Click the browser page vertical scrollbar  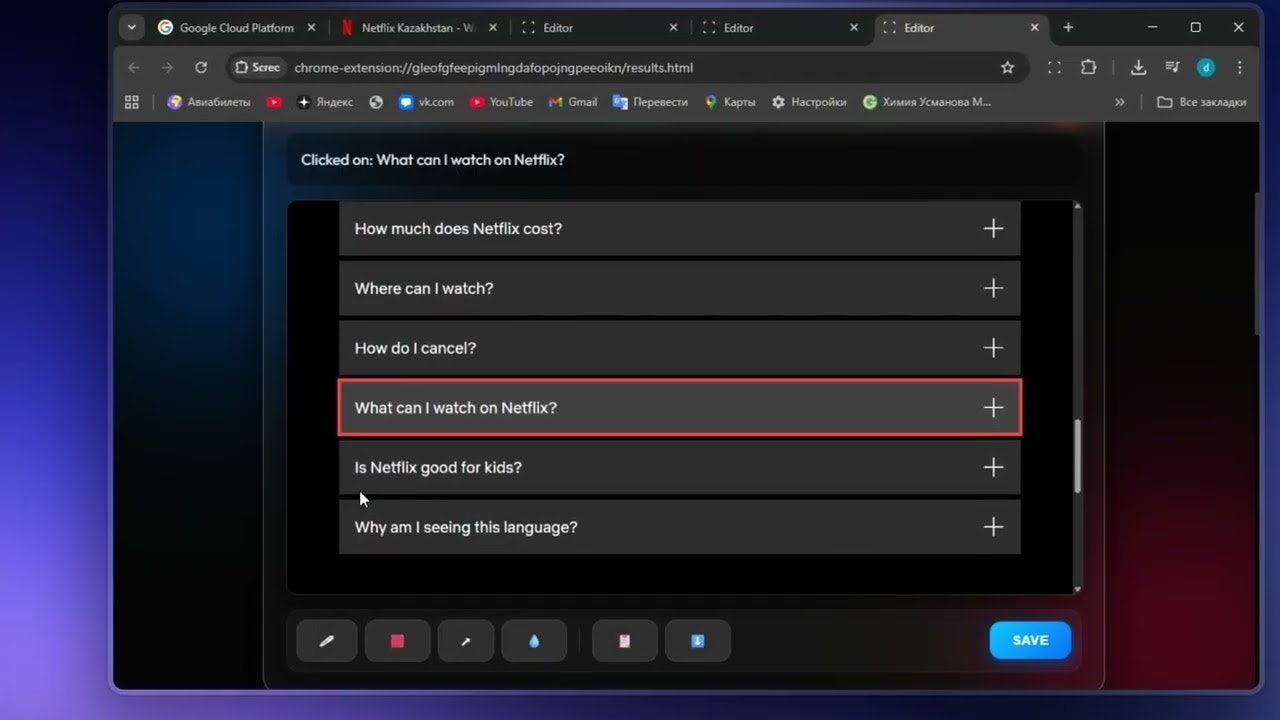[x=1257, y=262]
